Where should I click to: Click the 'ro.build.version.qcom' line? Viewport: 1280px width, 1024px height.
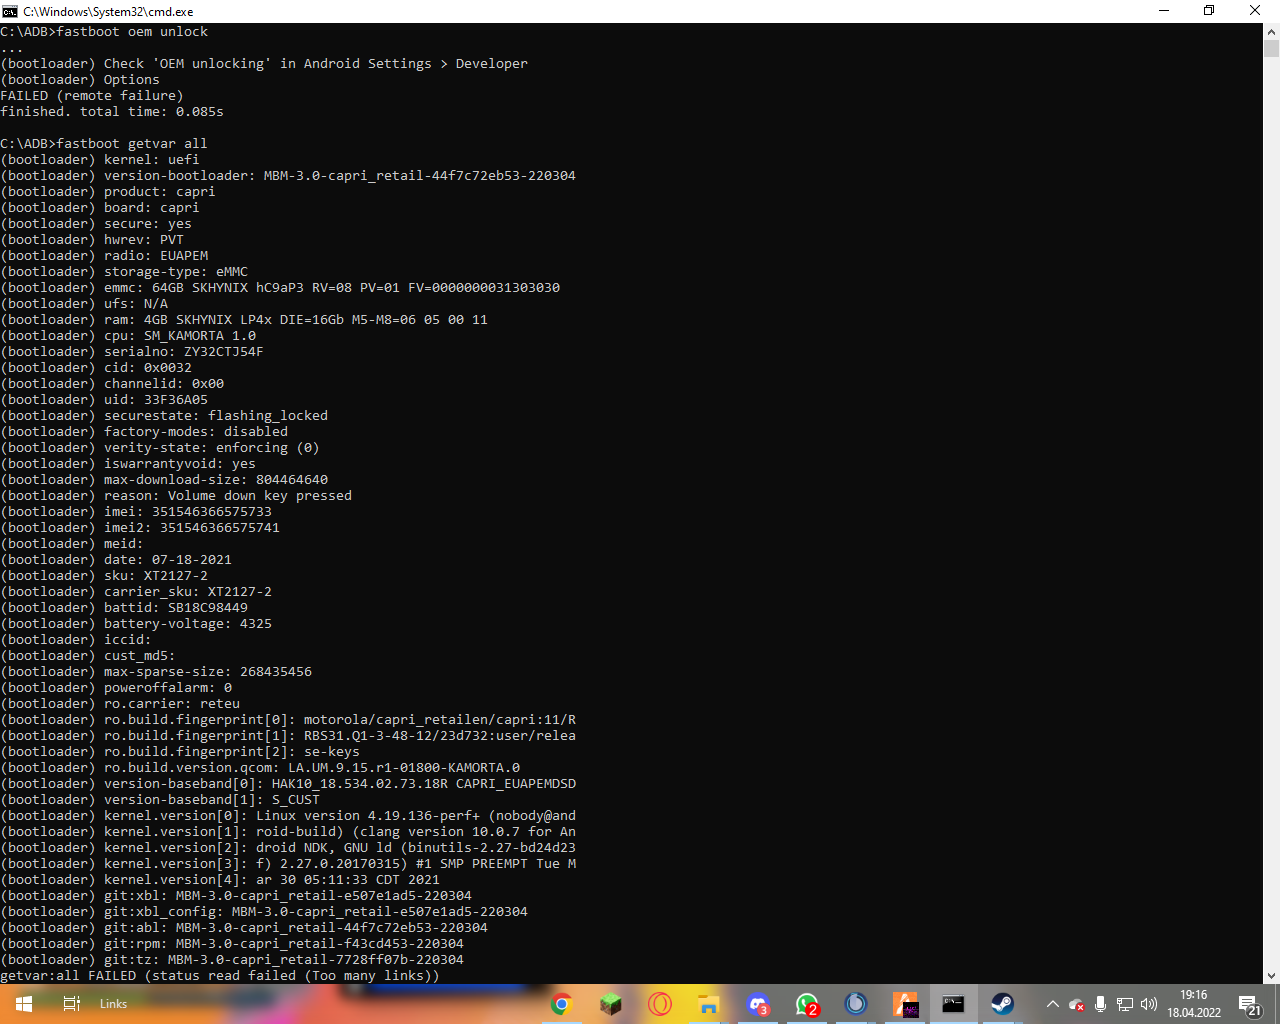(x=260, y=767)
